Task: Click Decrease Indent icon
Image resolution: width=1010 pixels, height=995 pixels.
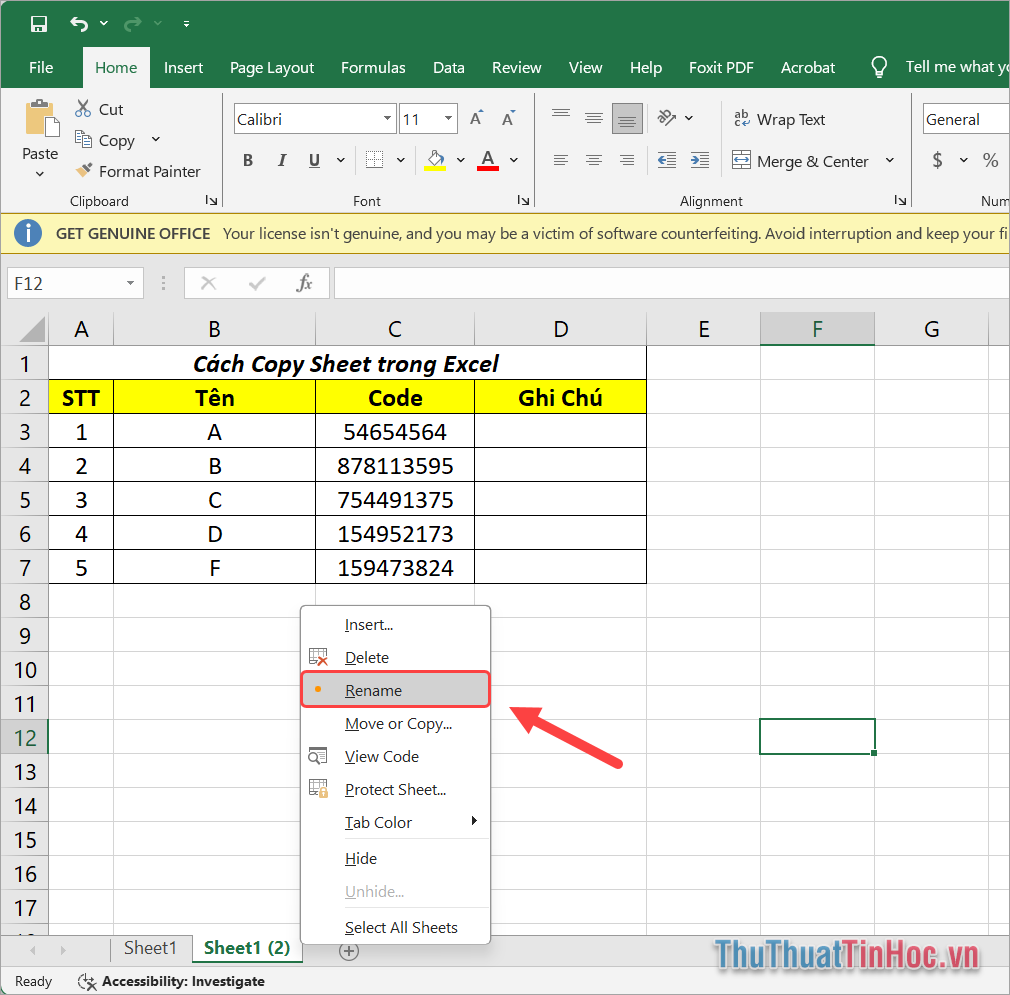Action: tap(667, 160)
